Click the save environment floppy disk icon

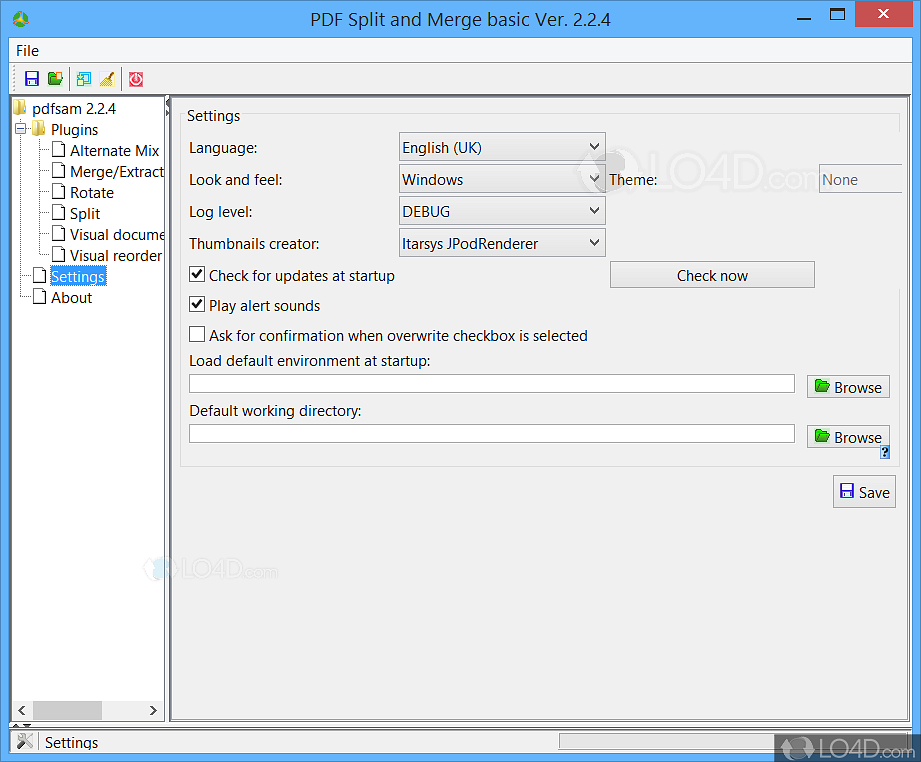[x=32, y=79]
